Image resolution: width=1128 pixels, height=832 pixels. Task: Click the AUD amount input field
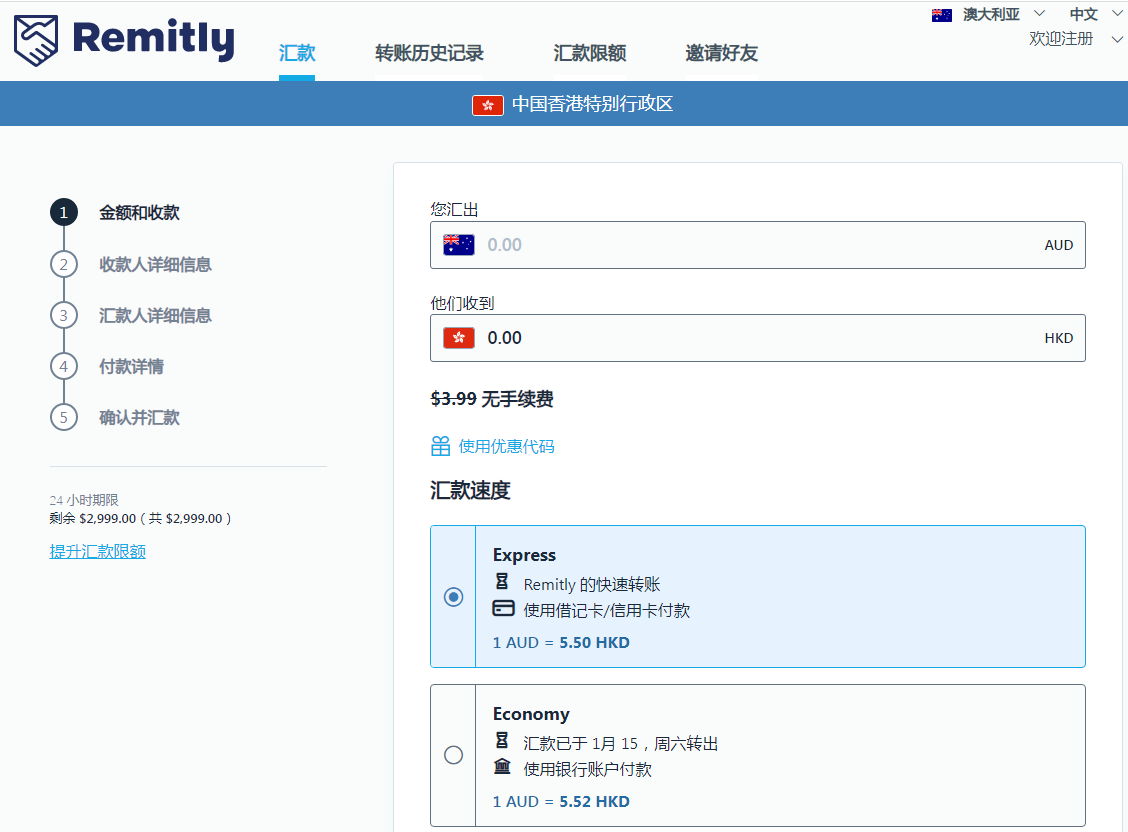tap(700, 244)
